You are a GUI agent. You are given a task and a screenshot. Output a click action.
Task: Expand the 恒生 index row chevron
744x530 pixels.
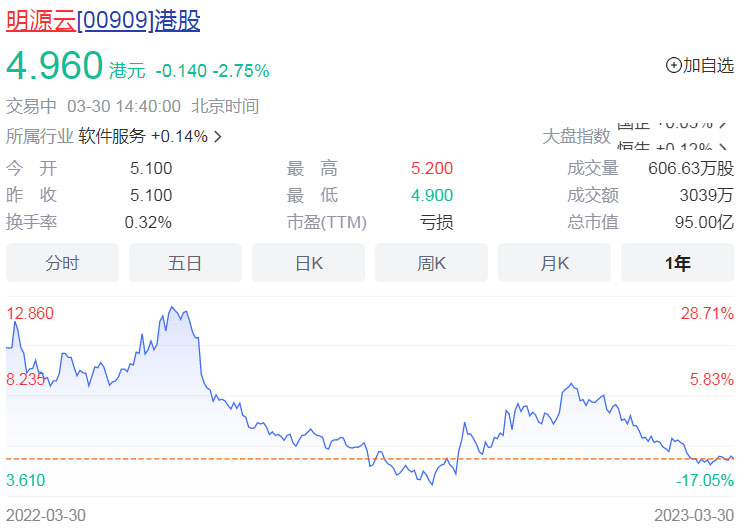[721, 149]
